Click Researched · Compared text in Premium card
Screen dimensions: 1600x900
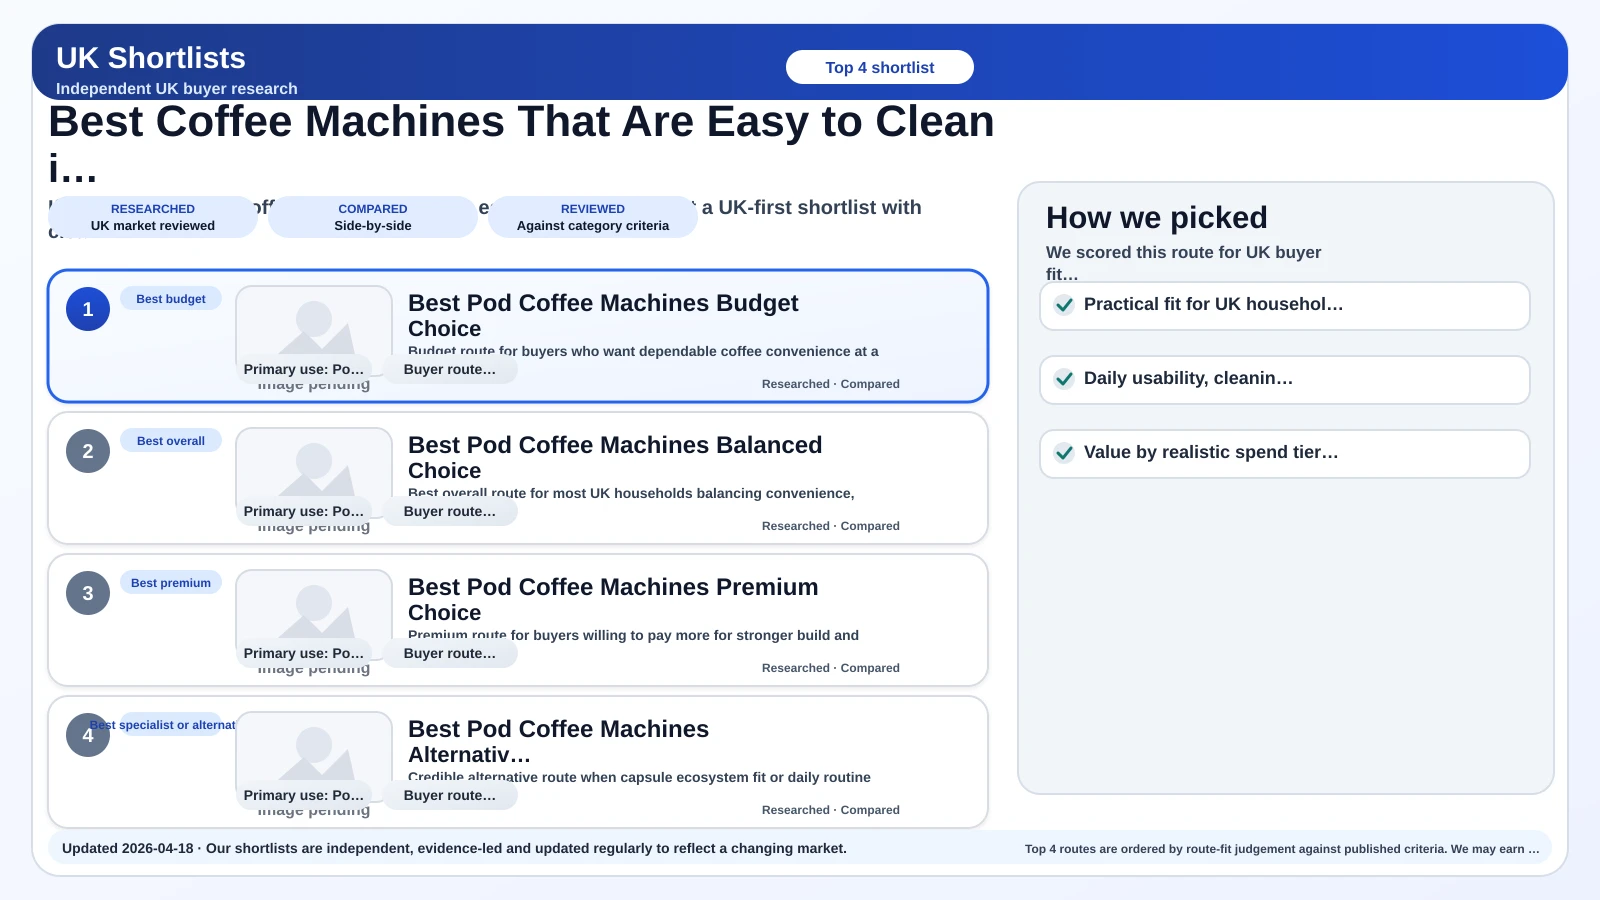(830, 668)
